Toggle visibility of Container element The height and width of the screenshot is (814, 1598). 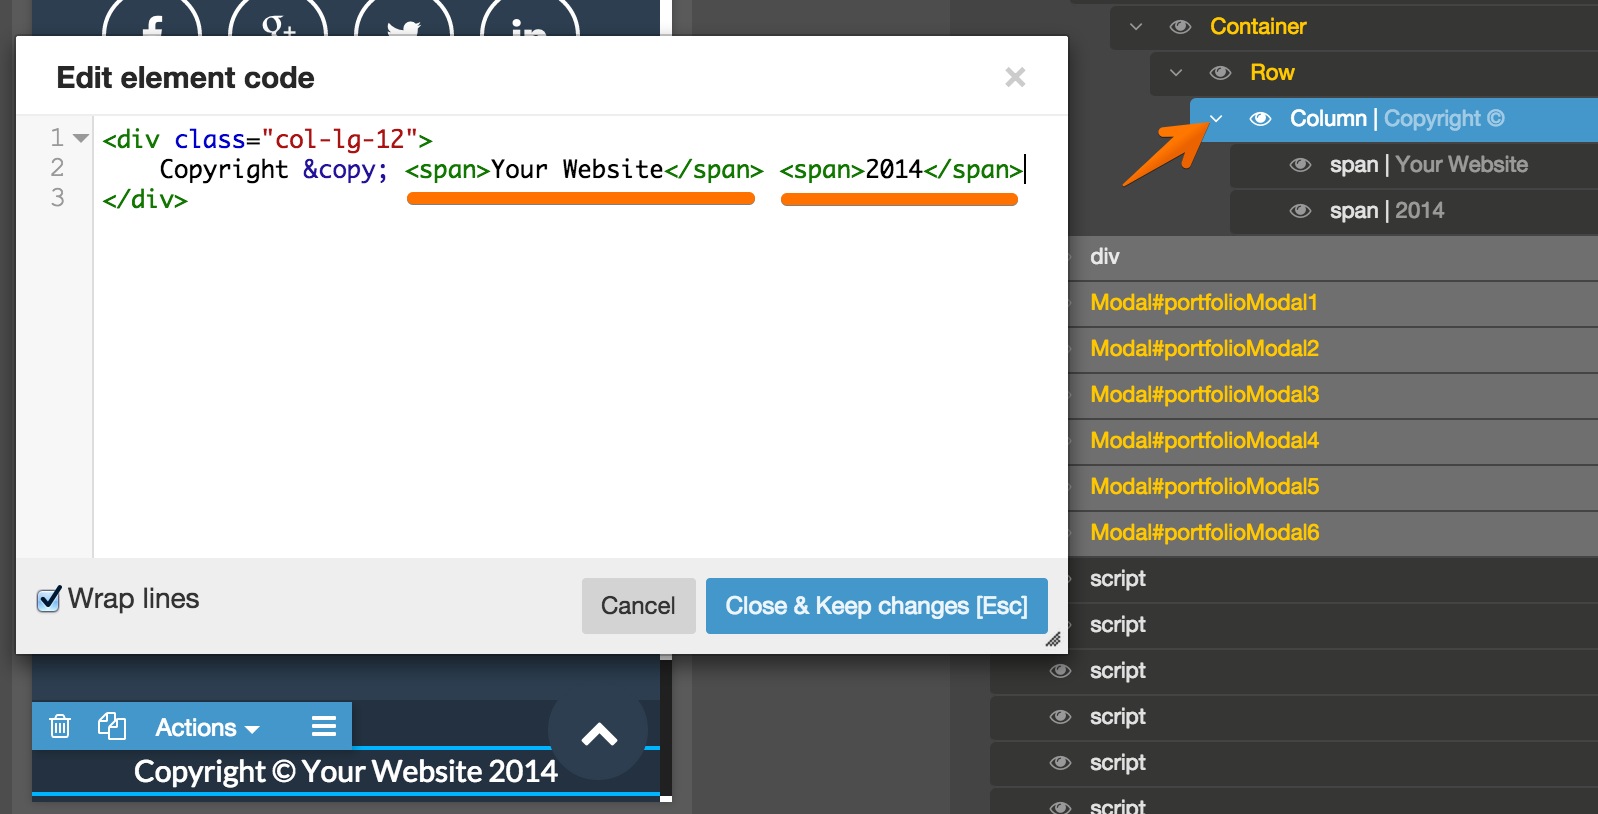1180,27
